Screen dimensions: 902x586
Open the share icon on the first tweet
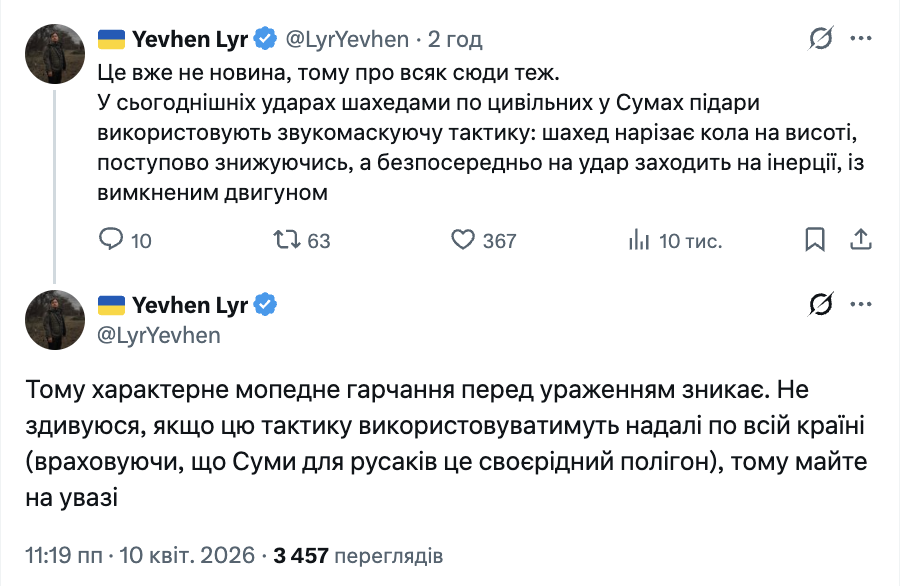861,240
